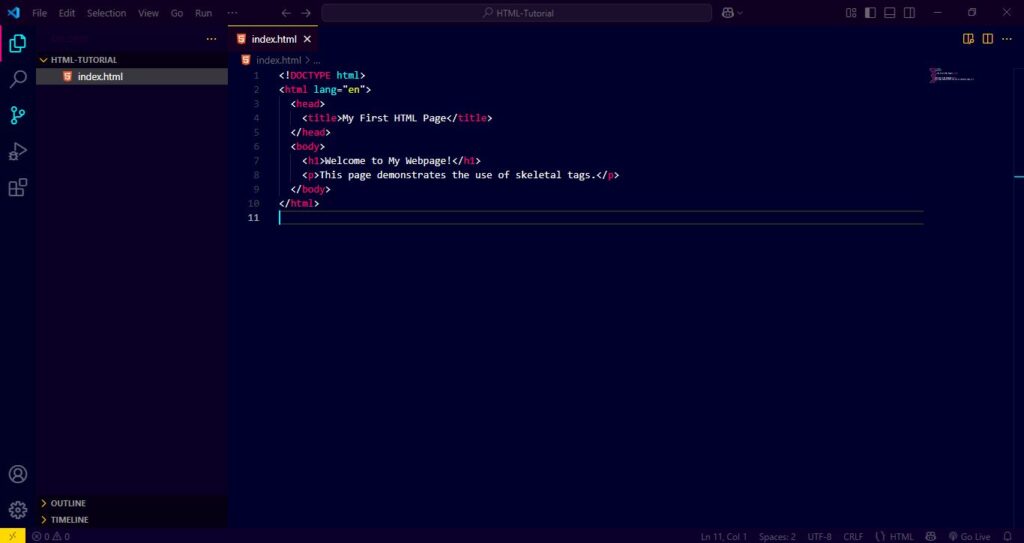Open the Selection menu
1024x543 pixels.
pyautogui.click(x=106, y=13)
